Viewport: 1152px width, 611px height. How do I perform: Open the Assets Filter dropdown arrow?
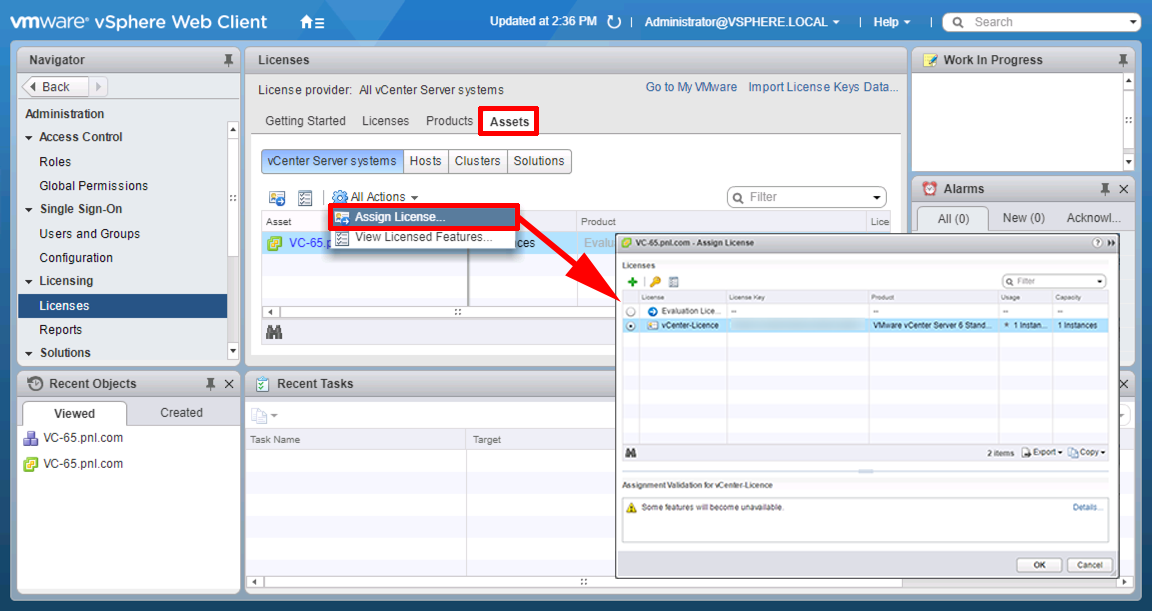point(876,198)
